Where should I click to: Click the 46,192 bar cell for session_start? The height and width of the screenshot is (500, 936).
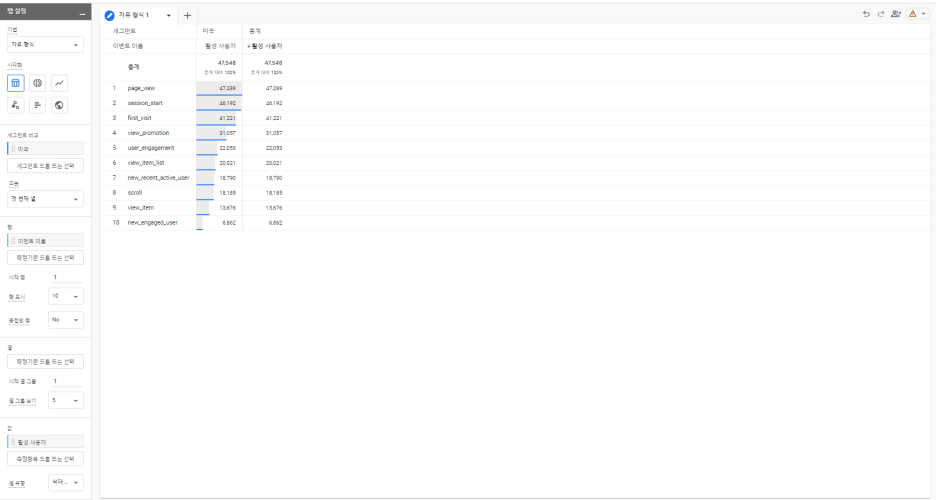coord(219,103)
